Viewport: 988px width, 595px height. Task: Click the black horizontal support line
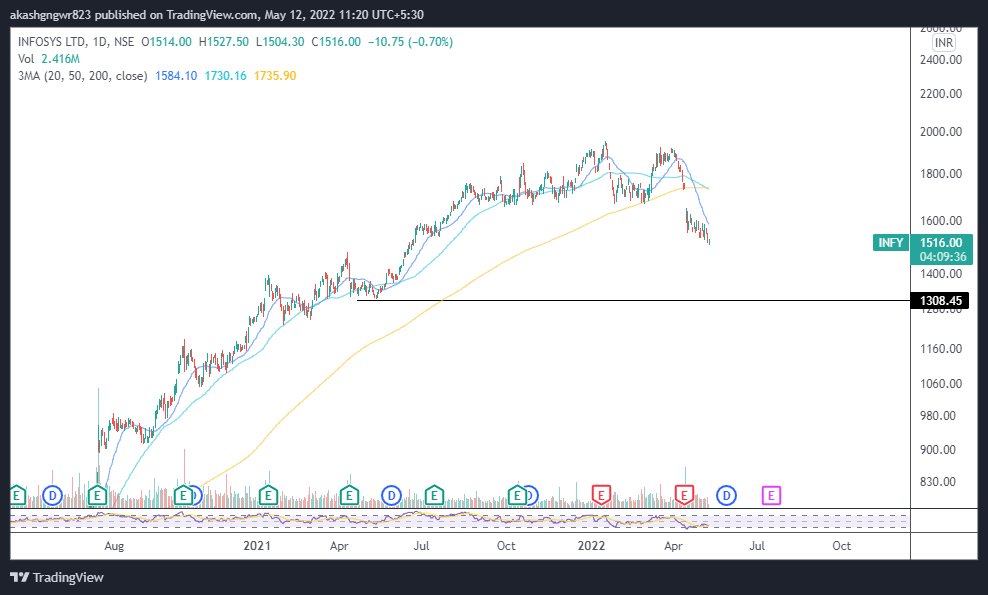click(x=633, y=301)
